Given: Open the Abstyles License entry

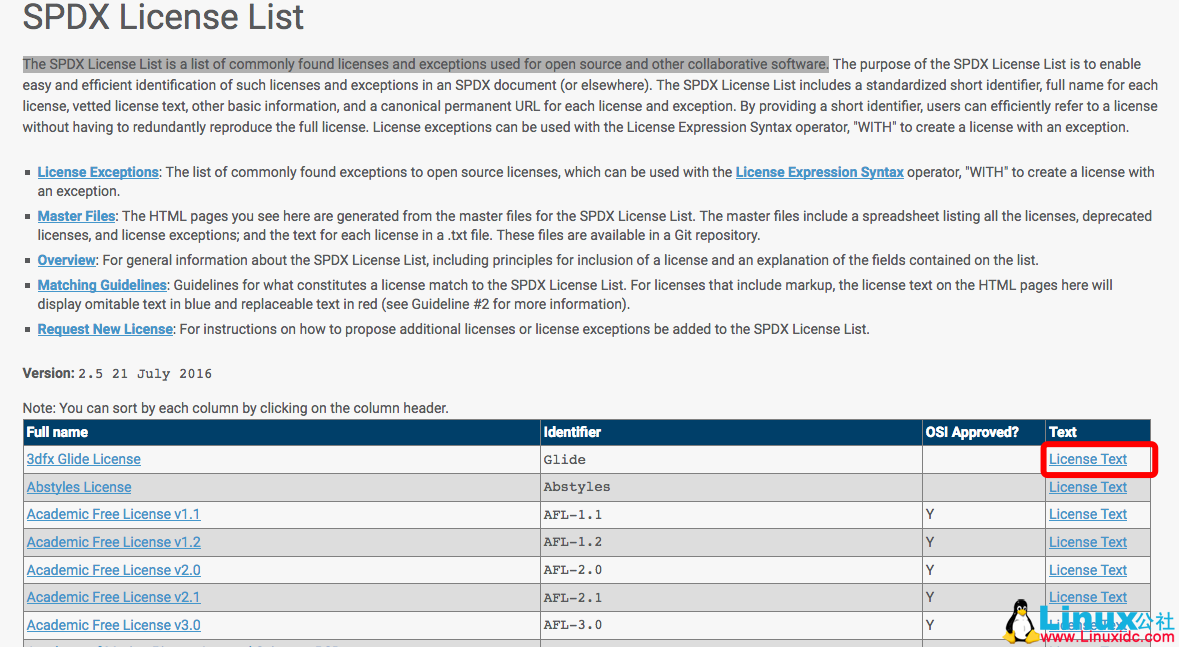Looking at the screenshot, I should click(x=79, y=487).
